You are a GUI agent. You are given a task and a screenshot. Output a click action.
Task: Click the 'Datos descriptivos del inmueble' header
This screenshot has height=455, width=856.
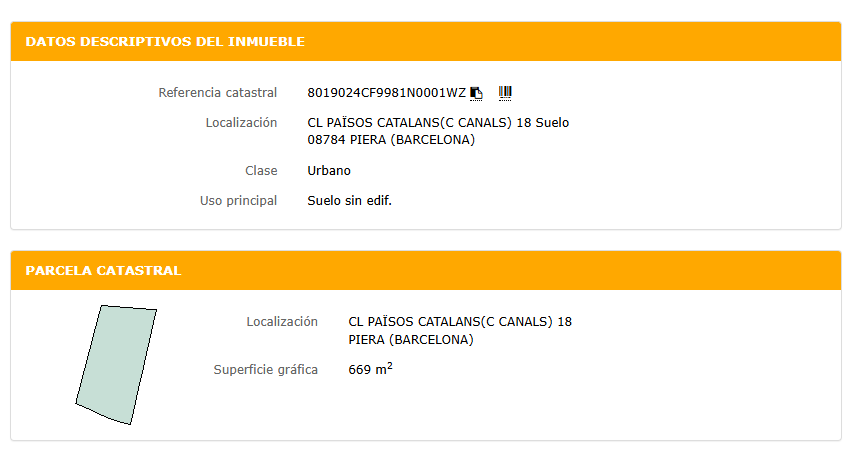[x=165, y=42]
